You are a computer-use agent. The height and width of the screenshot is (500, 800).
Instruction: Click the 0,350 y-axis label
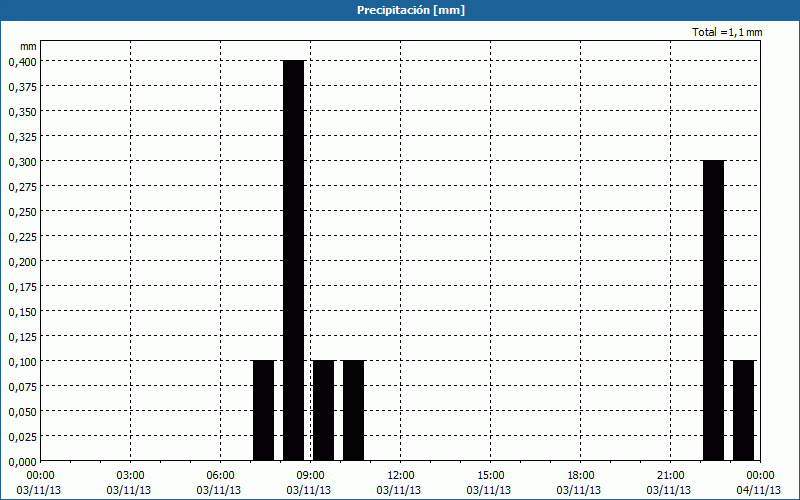[22, 112]
